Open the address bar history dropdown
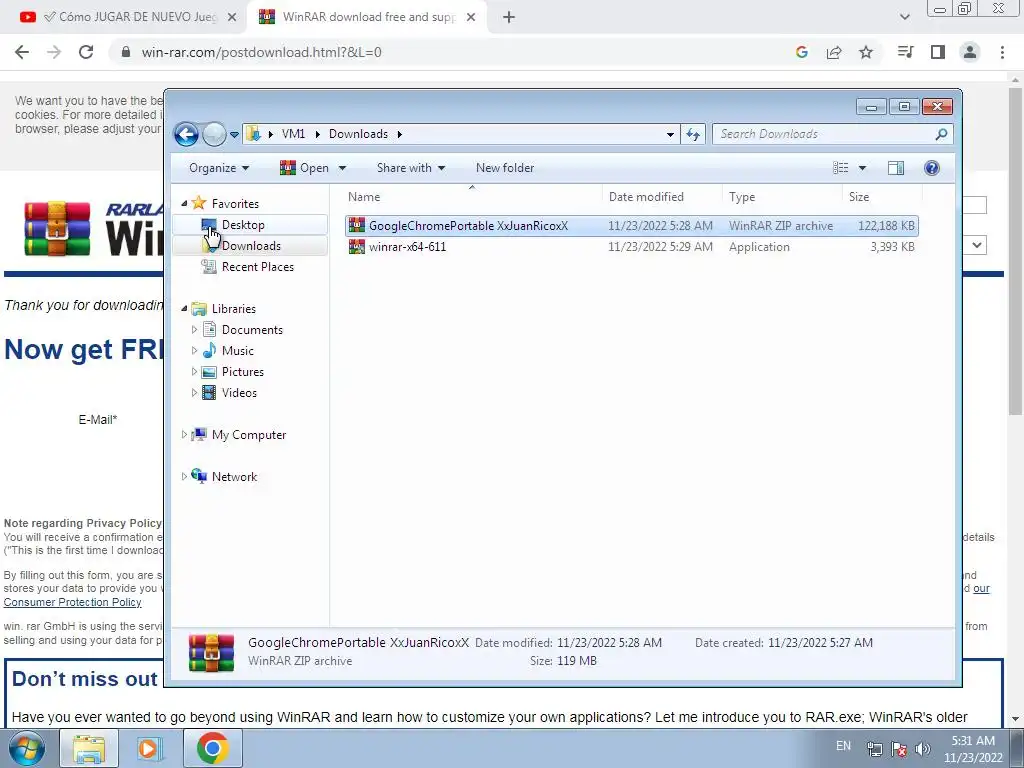1024x768 pixels. click(x=670, y=135)
